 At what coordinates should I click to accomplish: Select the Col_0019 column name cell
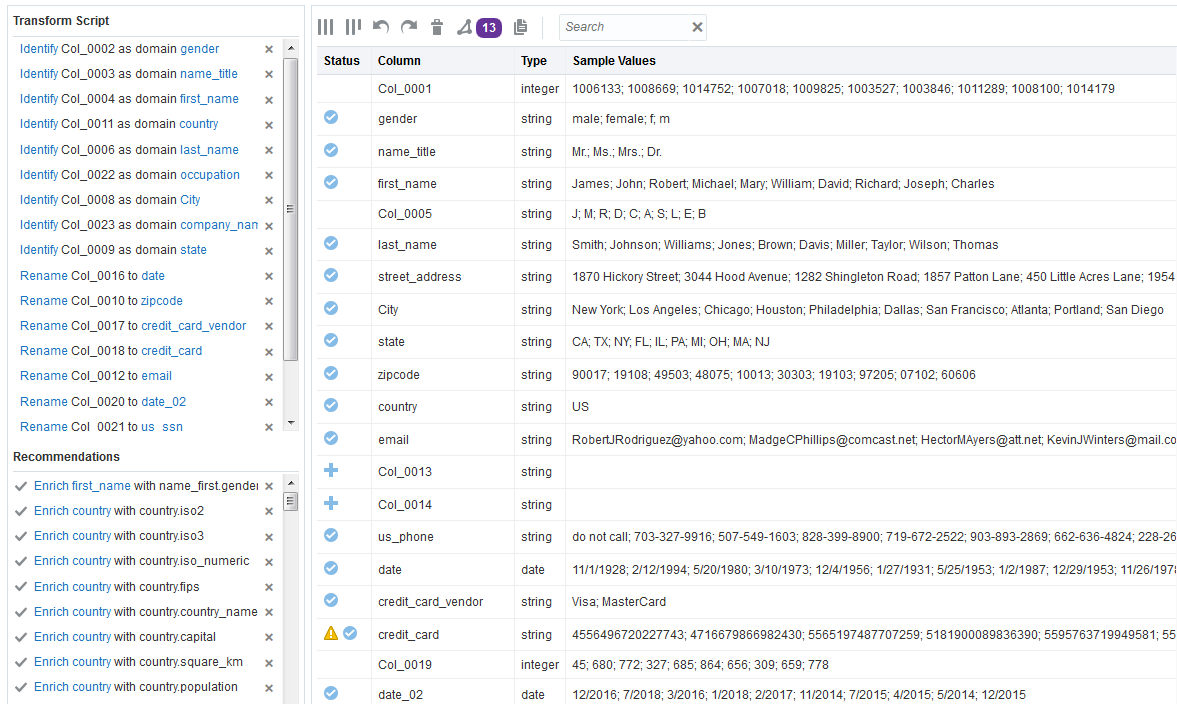[405, 665]
